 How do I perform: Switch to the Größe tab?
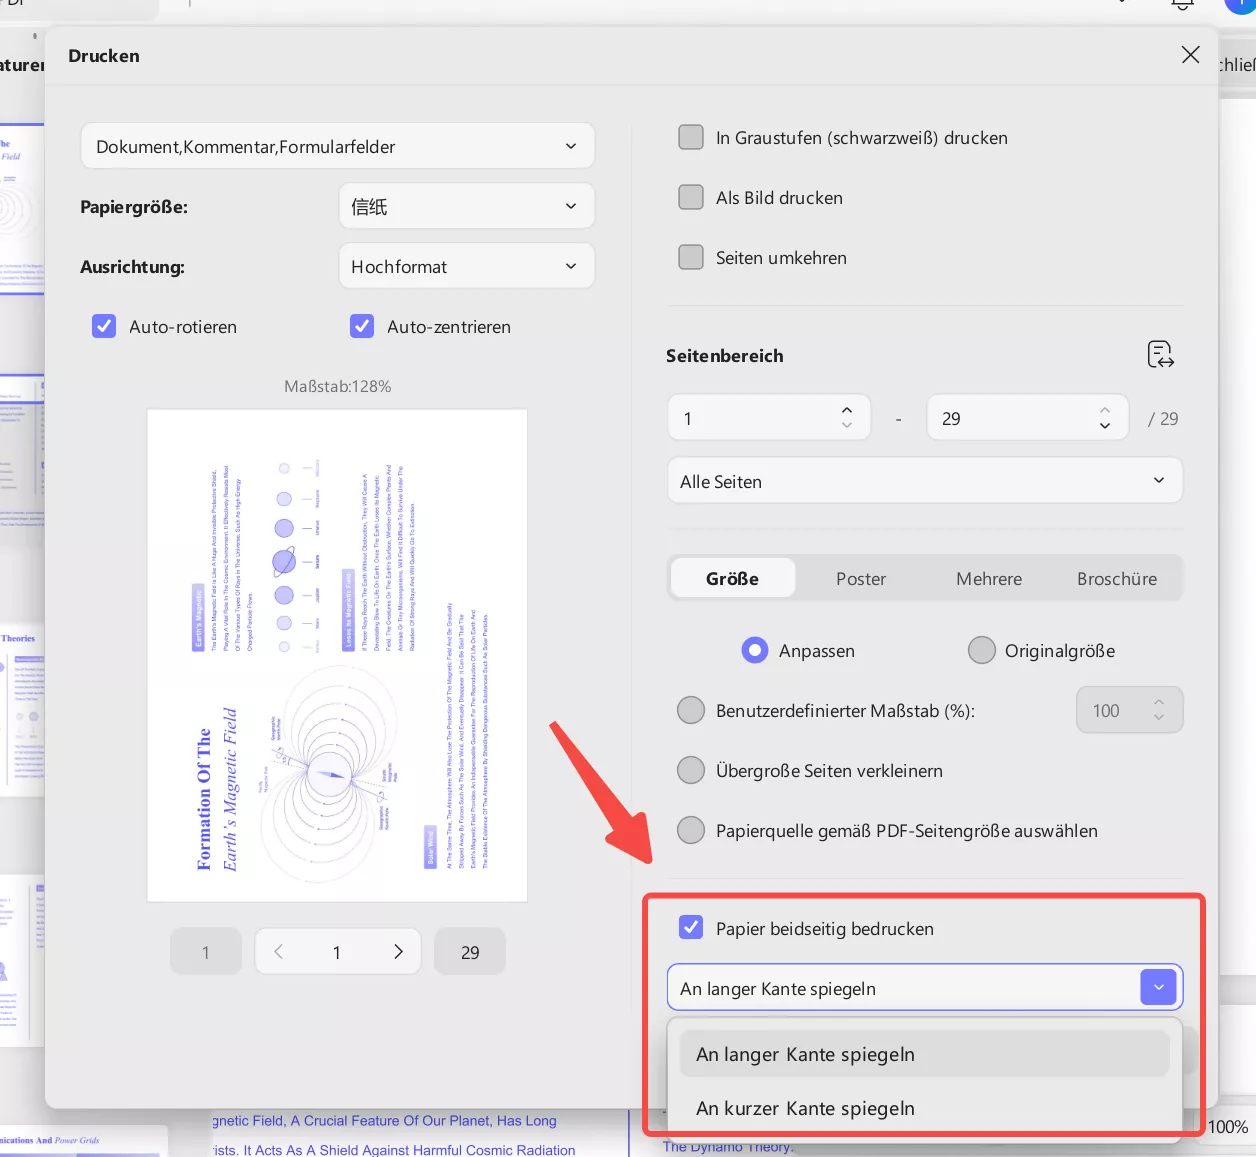click(733, 578)
